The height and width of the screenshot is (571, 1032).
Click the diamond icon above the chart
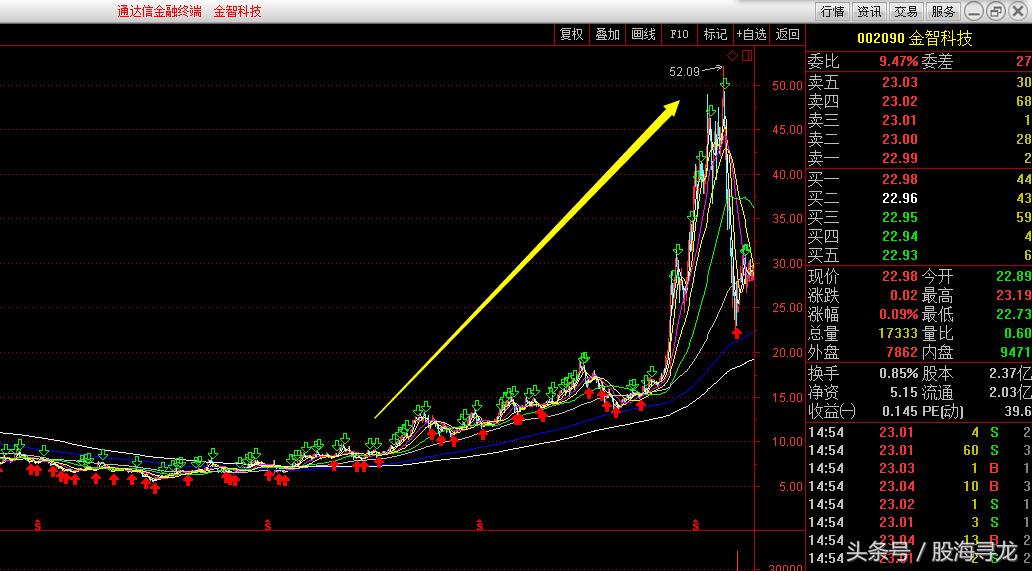(x=733, y=55)
